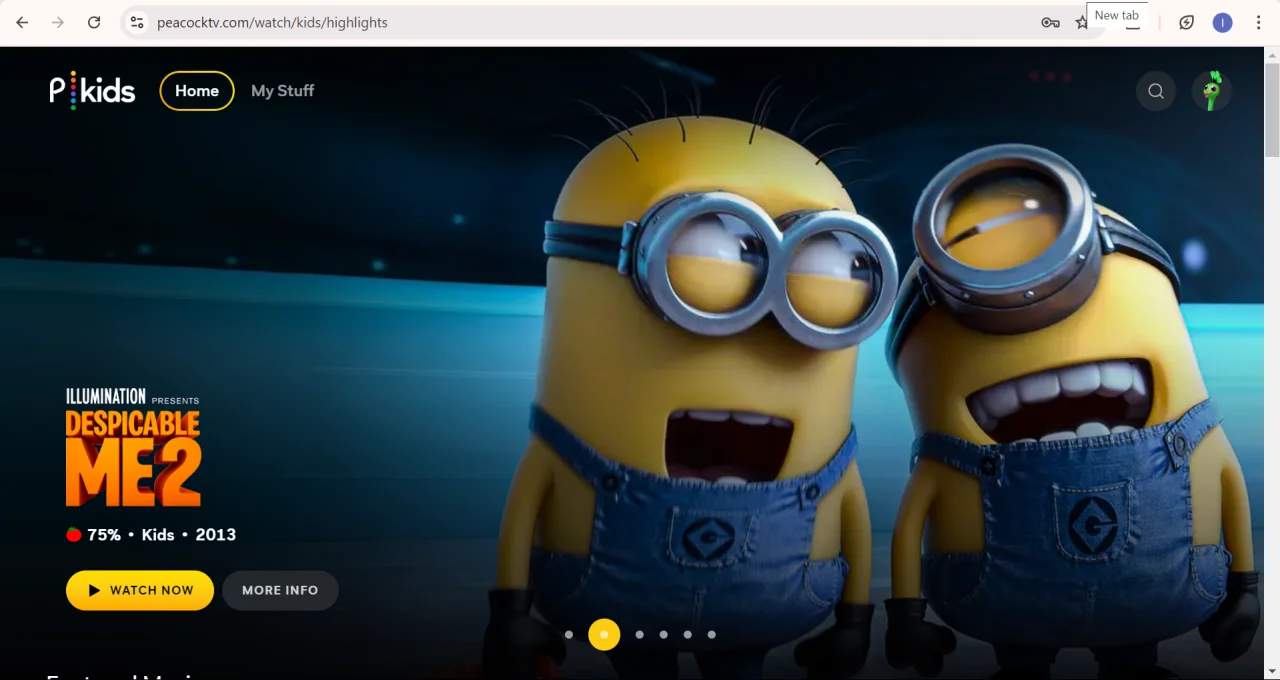Open the green bird profile avatar
The height and width of the screenshot is (680, 1280).
(1212, 91)
